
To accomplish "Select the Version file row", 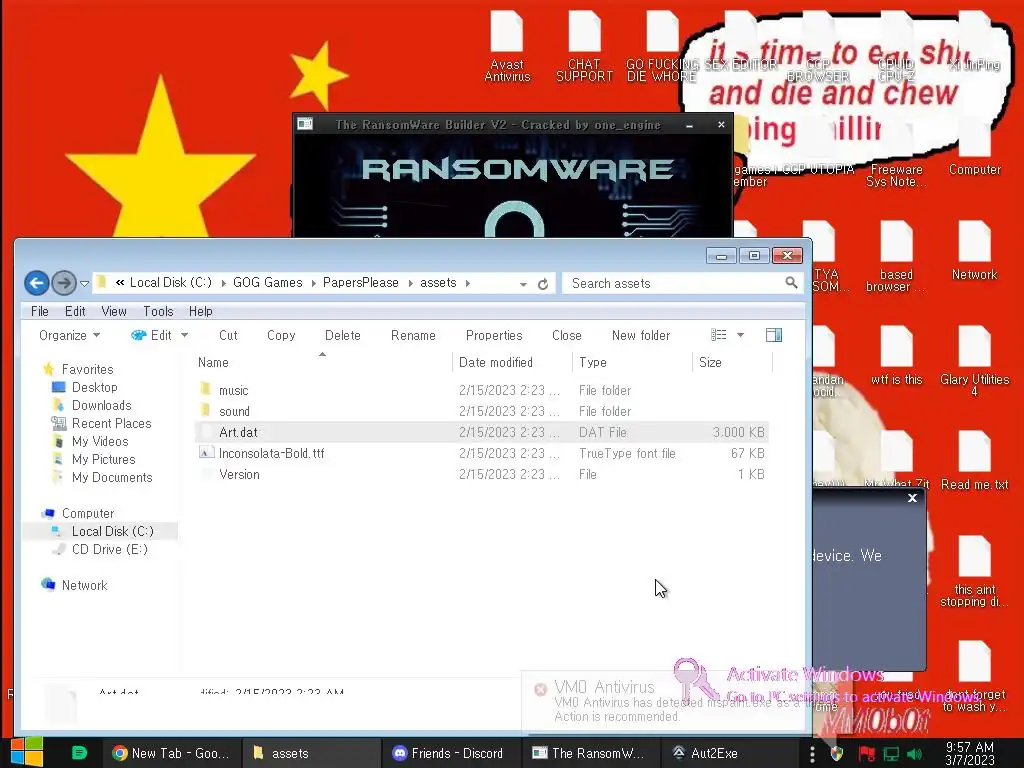I will pyautogui.click(x=482, y=474).
